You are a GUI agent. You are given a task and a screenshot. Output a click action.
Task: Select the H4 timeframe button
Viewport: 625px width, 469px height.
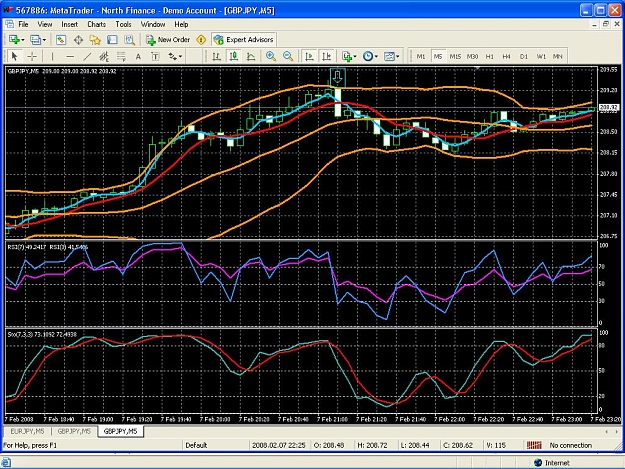[506, 57]
